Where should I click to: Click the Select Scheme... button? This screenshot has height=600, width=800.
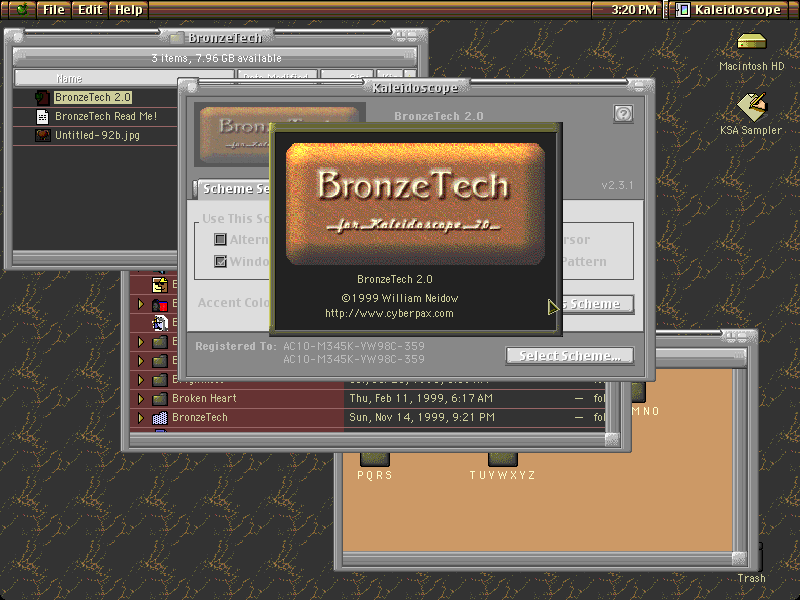pos(570,356)
